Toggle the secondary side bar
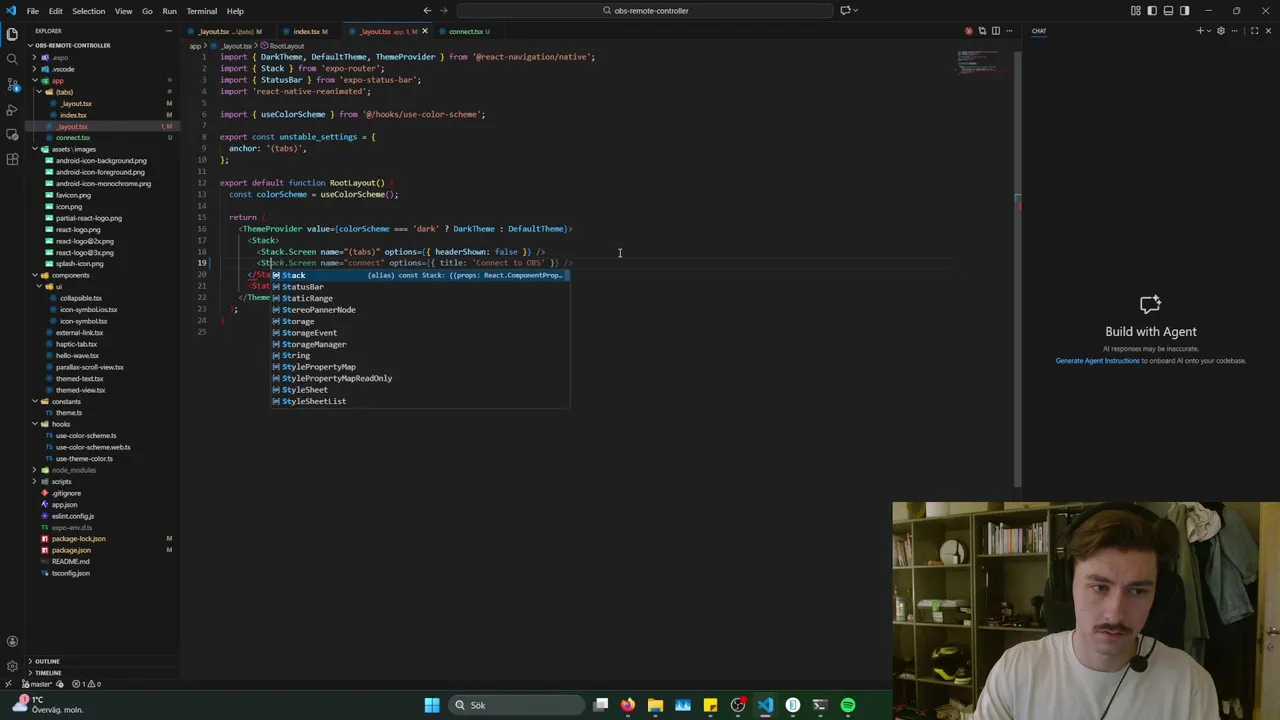 click(1184, 10)
